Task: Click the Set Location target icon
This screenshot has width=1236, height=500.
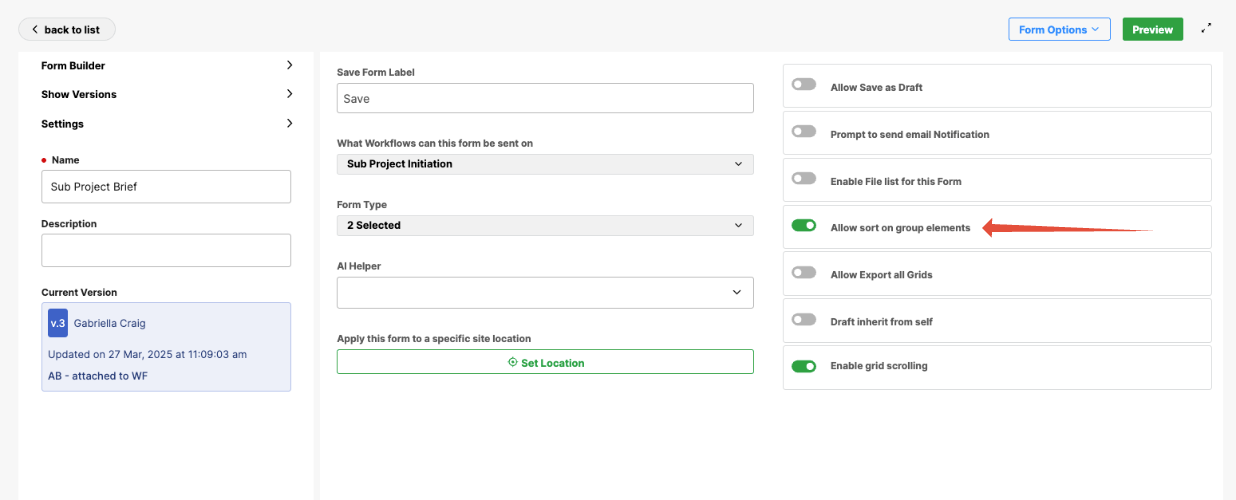Action: tap(513, 363)
